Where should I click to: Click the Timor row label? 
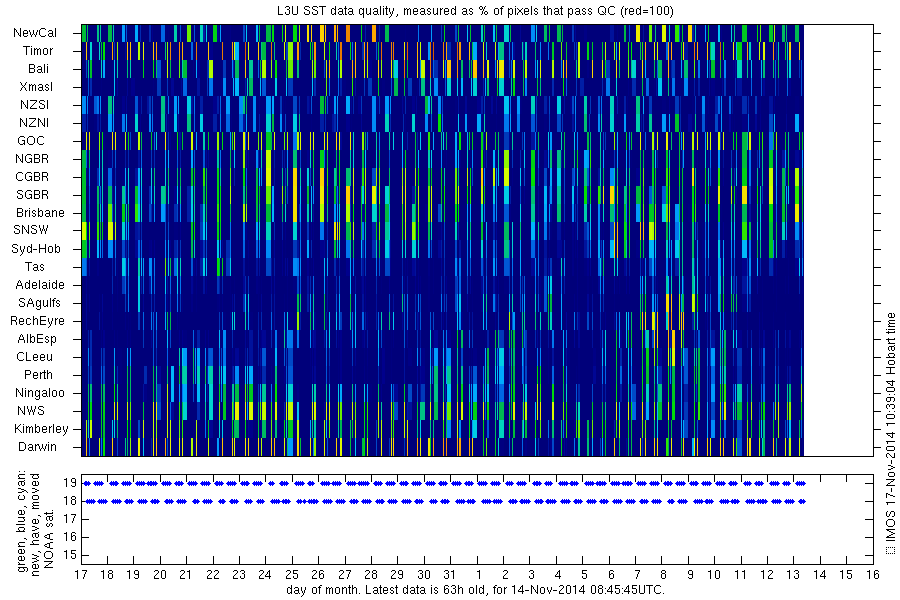(38, 51)
